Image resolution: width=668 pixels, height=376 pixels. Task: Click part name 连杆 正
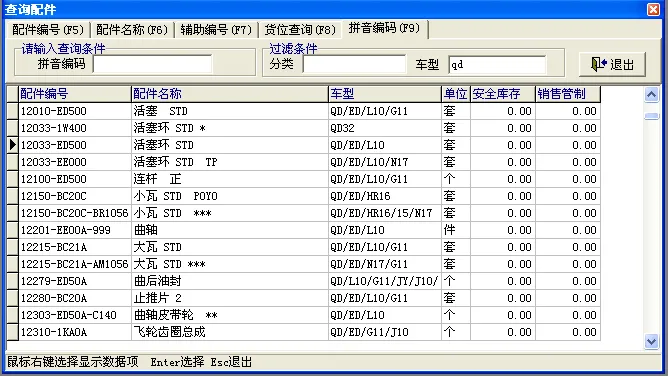click(x=158, y=179)
